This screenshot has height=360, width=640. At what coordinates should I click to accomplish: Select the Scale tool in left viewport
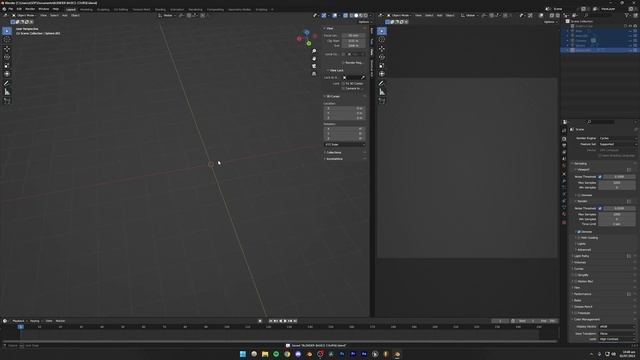[7, 66]
